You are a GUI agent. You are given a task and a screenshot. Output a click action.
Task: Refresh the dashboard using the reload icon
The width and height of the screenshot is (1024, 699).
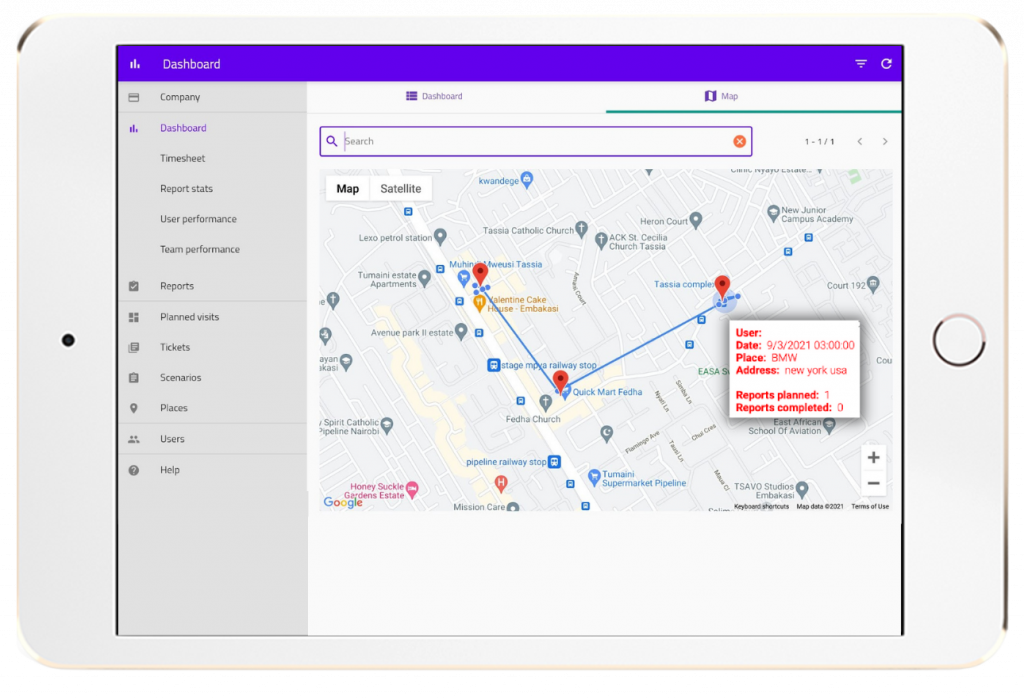[887, 63]
